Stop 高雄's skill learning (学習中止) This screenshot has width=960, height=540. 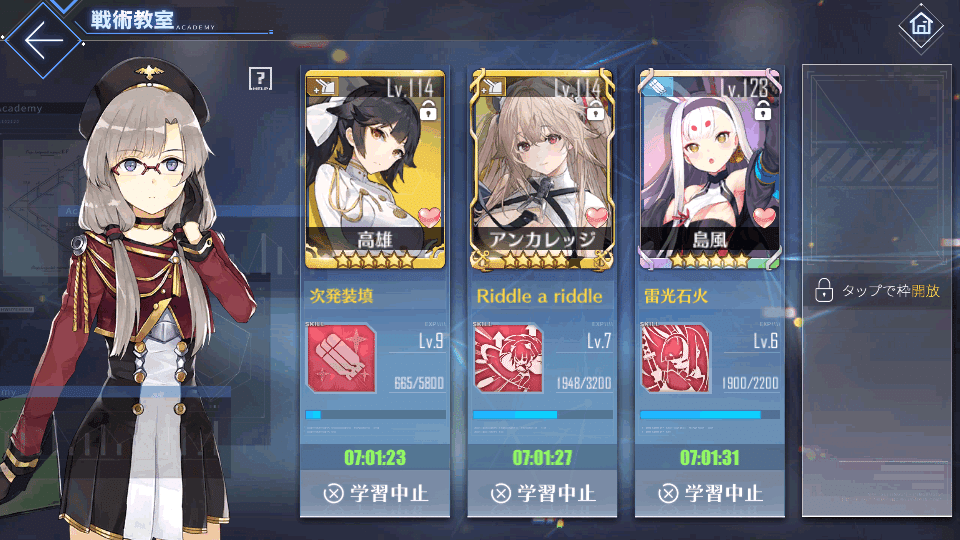375,493
